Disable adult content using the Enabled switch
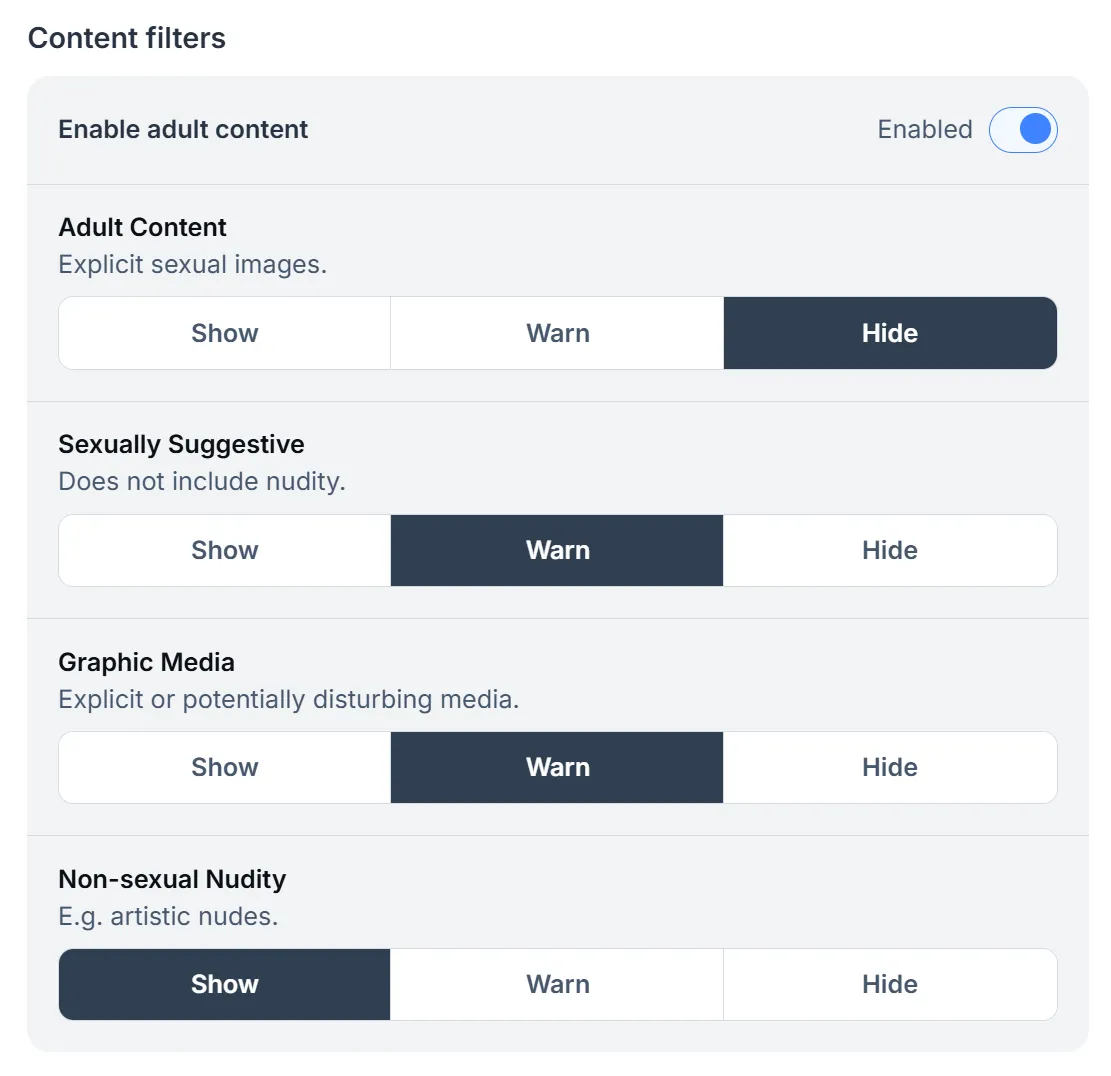 (x=1023, y=129)
